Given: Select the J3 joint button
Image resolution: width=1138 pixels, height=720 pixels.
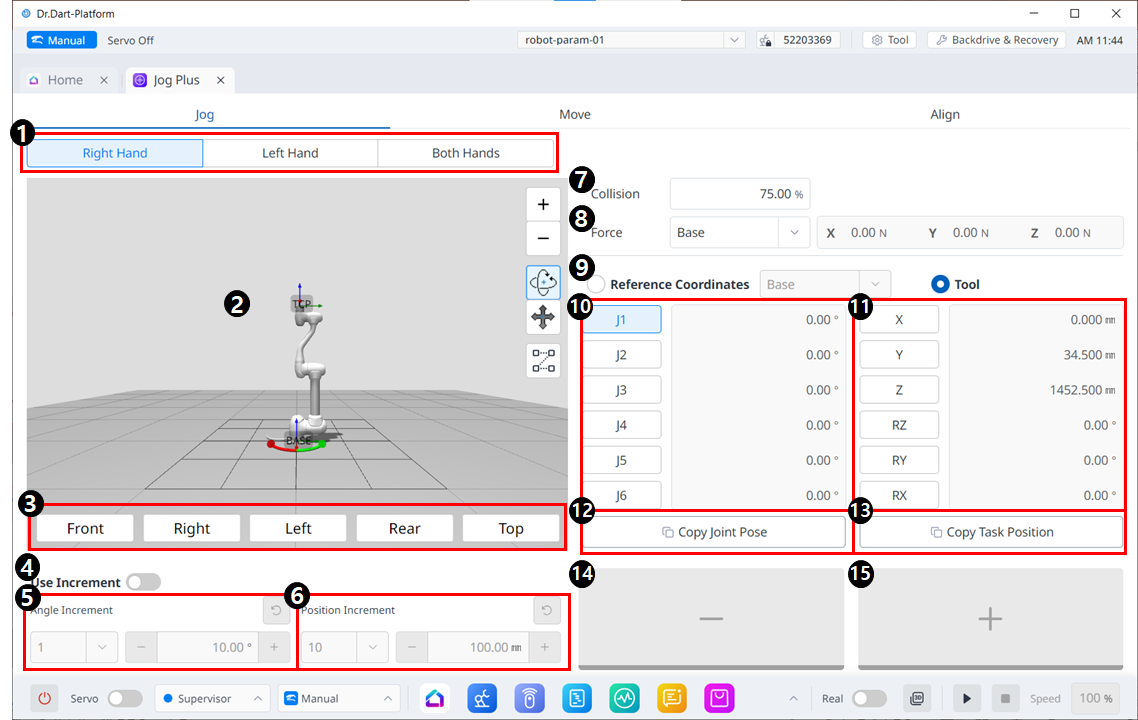Looking at the screenshot, I should point(621,390).
